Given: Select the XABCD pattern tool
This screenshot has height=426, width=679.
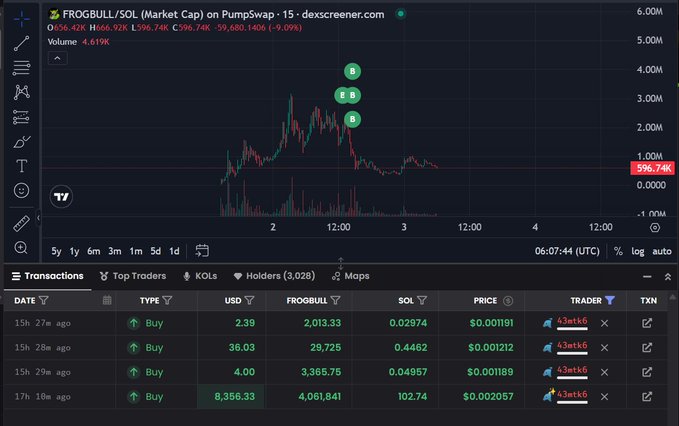Looking at the screenshot, I should pos(21,92).
